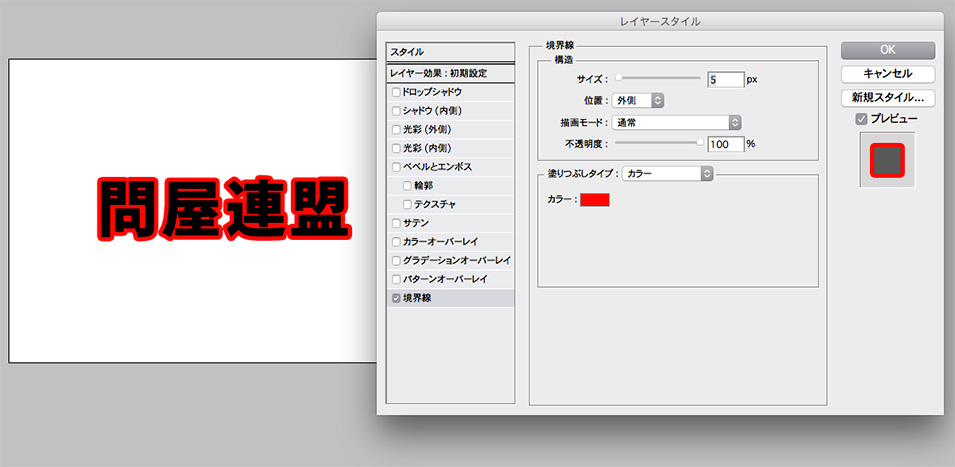Open the 塗りつぶしタイプ dropdown showing カラー
The width and height of the screenshot is (955, 467).
(668, 174)
